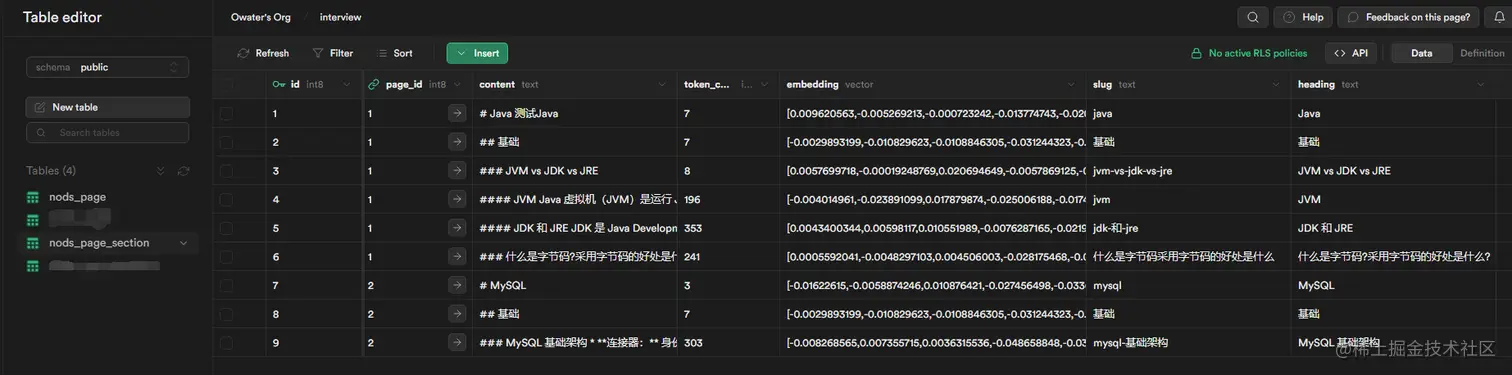Open the Filter options

click(332, 53)
